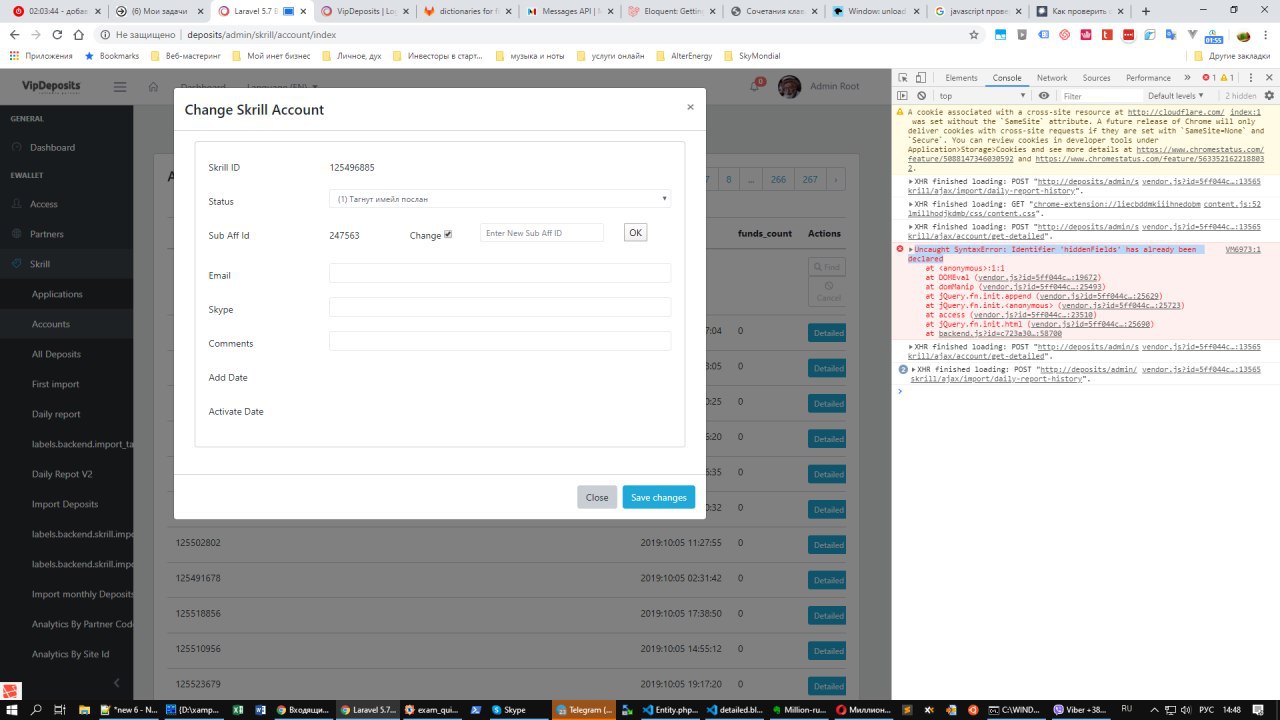Toggle the Change checkbox for Sub Aff Id
1280x720 pixels.
[x=448, y=235]
